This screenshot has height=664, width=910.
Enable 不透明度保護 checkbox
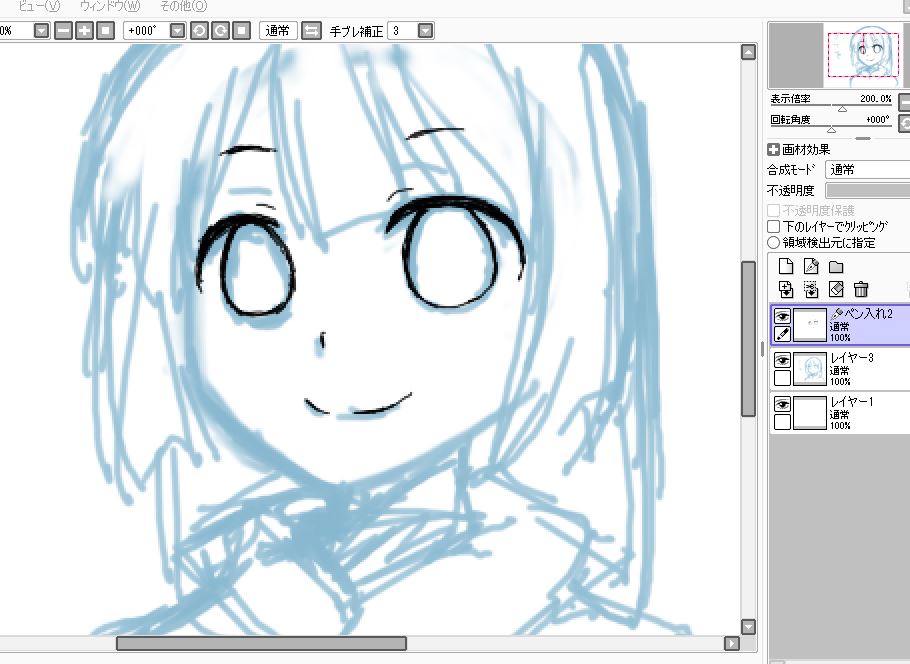(x=773, y=210)
